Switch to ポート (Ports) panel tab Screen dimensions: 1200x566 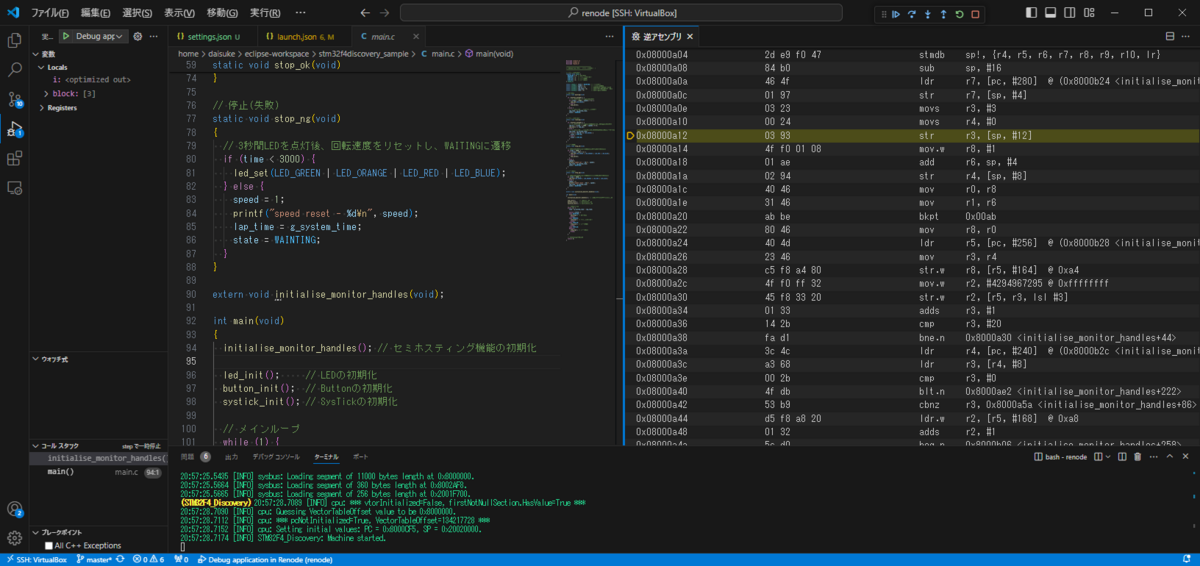[360, 456]
